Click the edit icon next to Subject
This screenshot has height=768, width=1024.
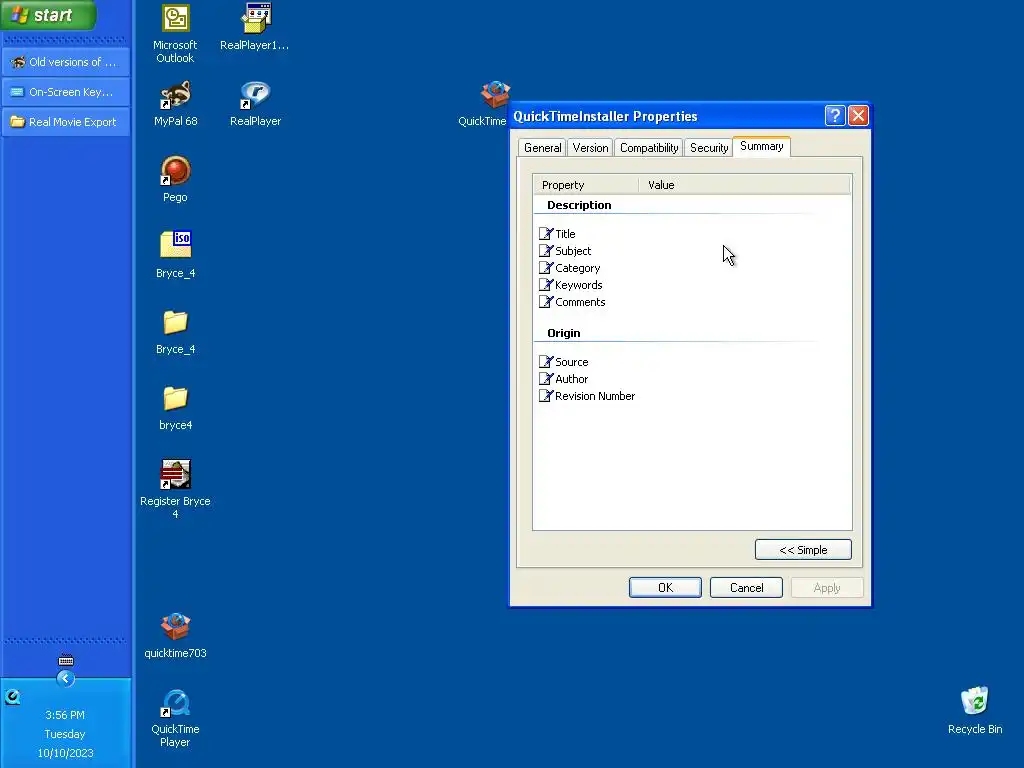pyautogui.click(x=546, y=250)
